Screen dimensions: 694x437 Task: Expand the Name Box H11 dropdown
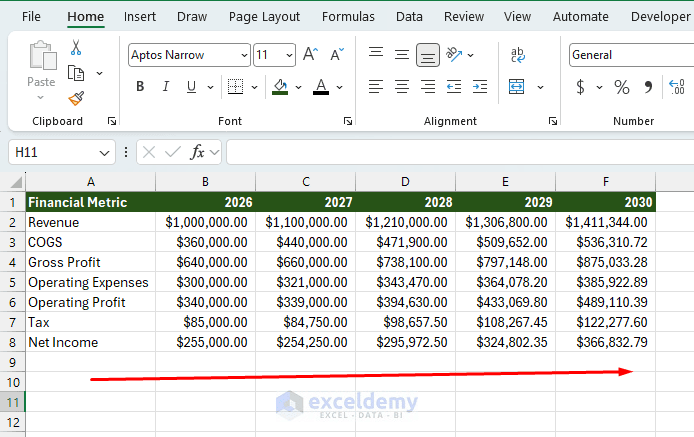tap(104, 153)
